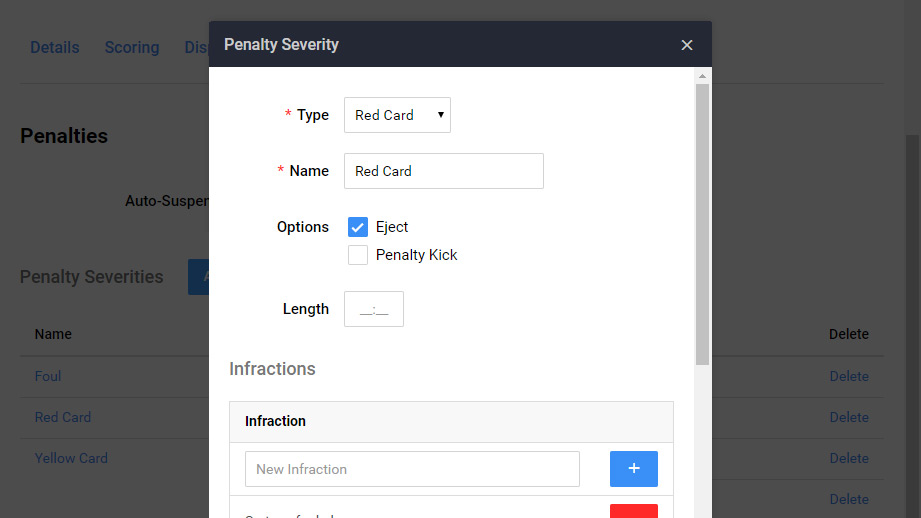Uncheck the Eject option checkbox
The height and width of the screenshot is (518, 921).
tap(358, 227)
